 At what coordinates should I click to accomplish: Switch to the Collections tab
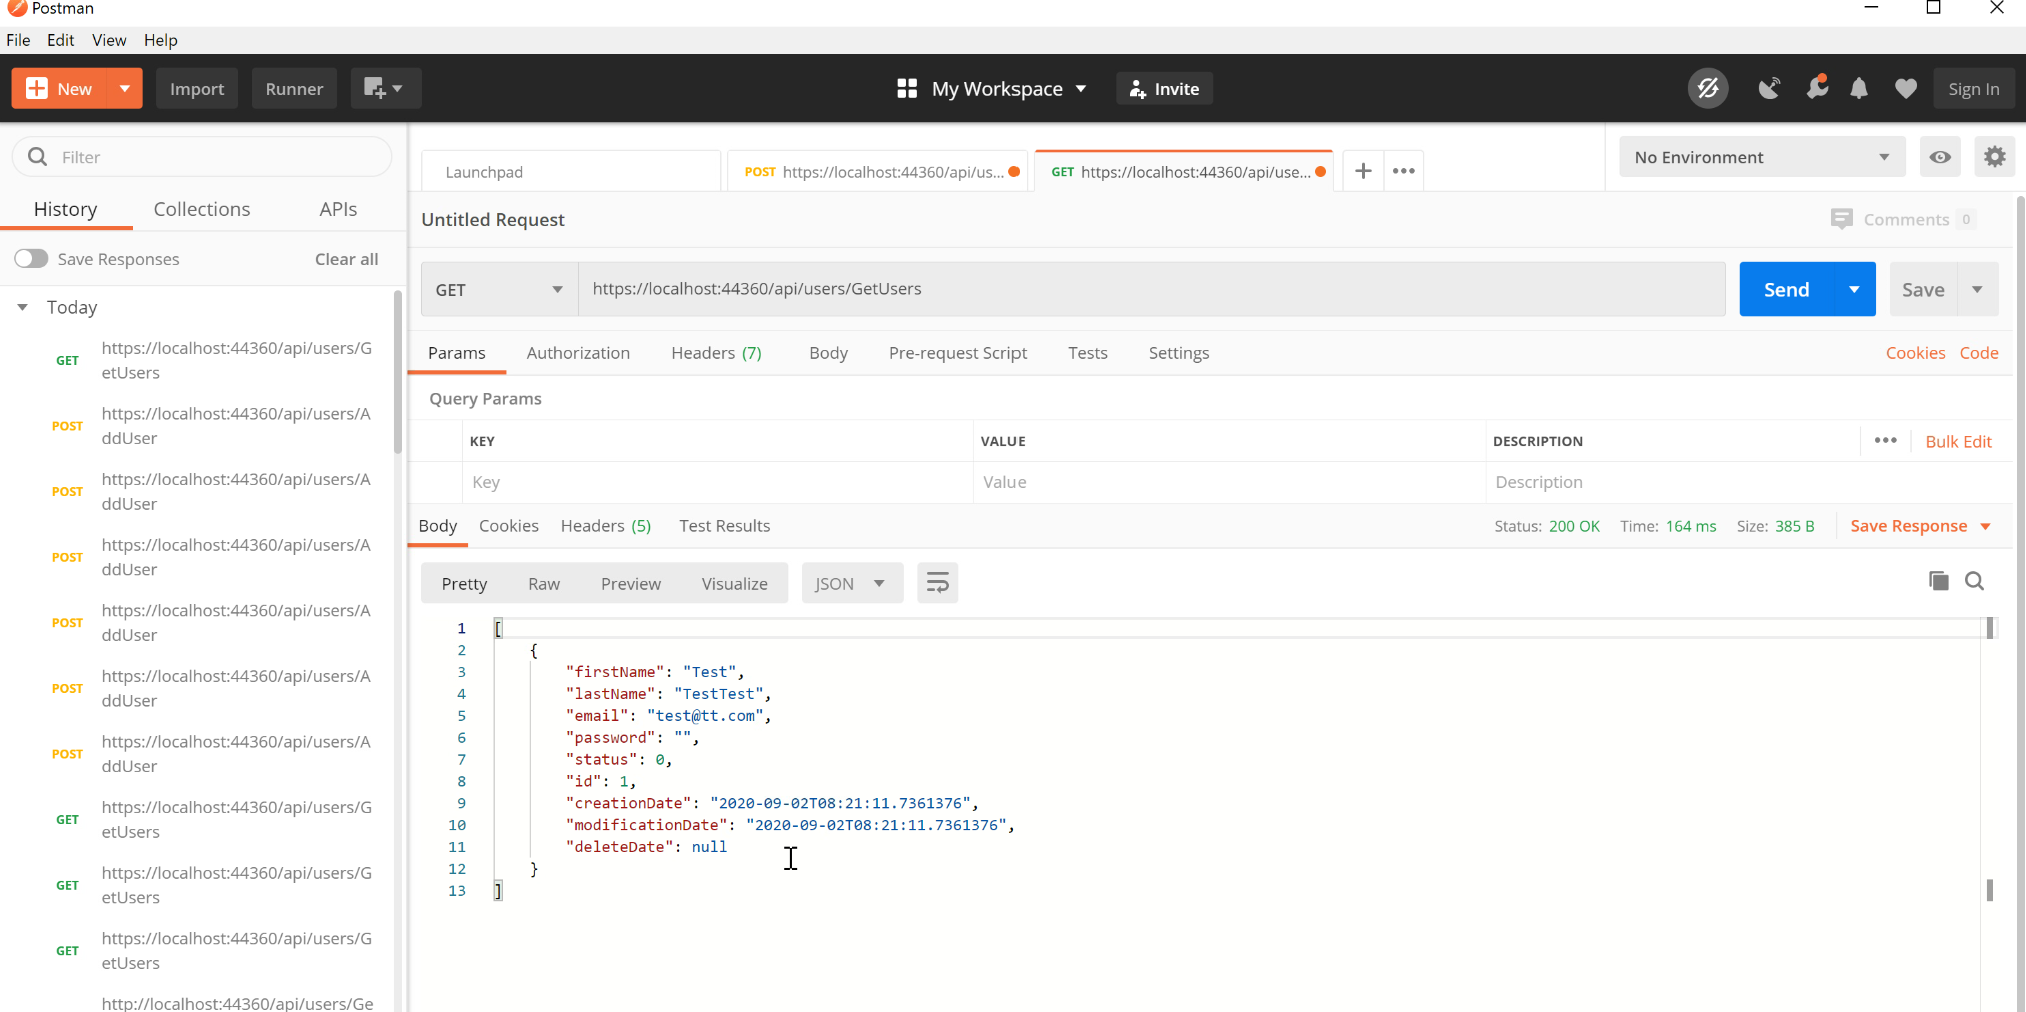(202, 209)
